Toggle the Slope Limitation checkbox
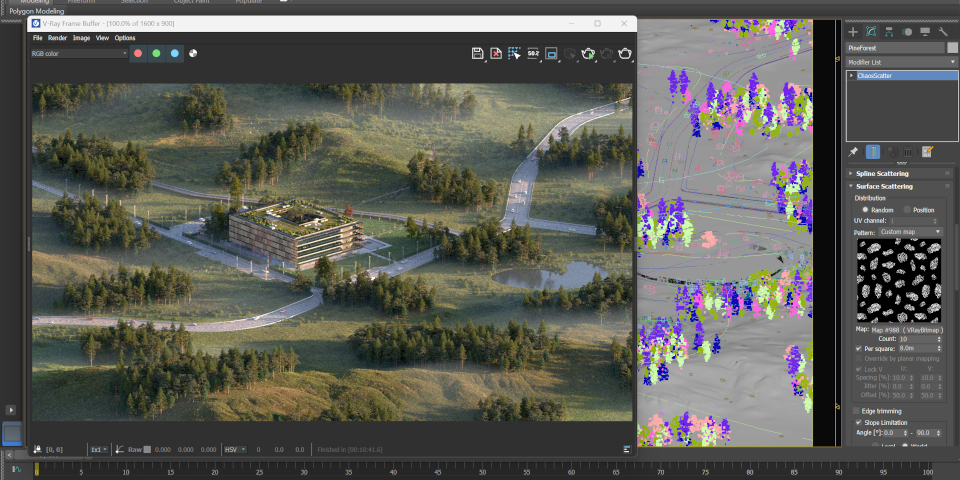The image size is (960, 480). [857, 422]
